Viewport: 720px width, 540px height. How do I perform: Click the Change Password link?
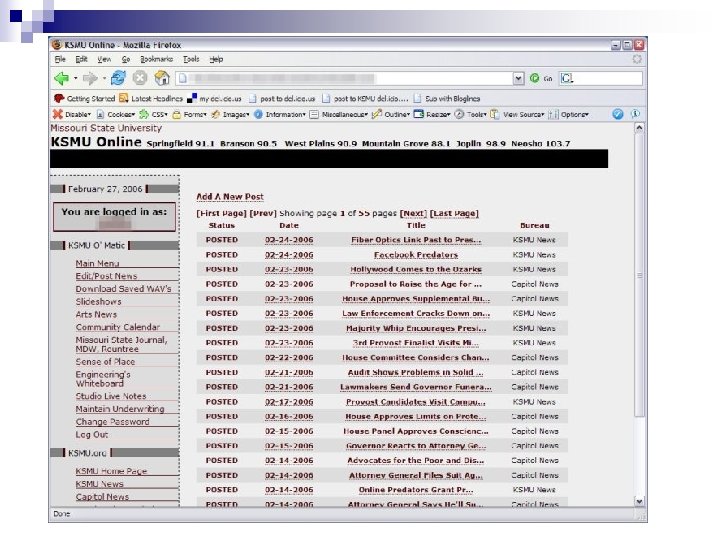[x=112, y=422]
